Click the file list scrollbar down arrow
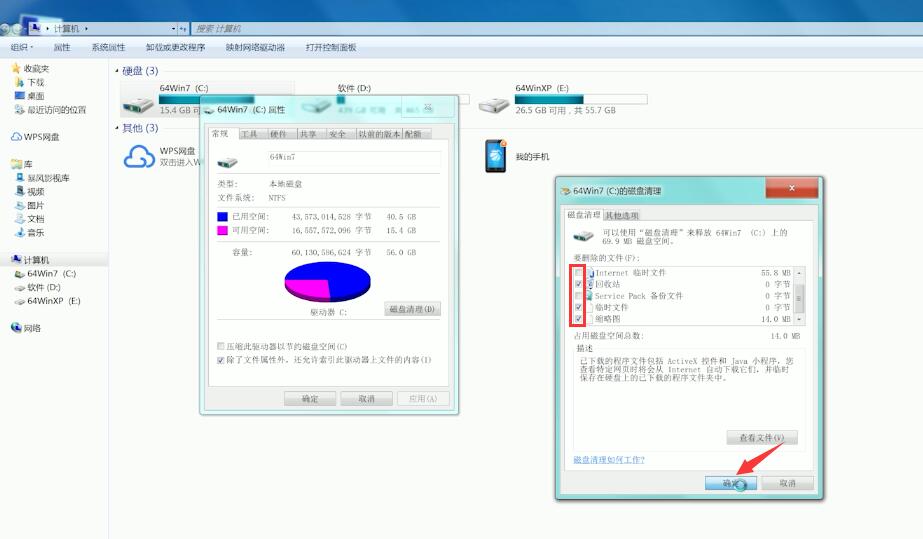Screen dimensions: 923x539 click(x=799, y=319)
